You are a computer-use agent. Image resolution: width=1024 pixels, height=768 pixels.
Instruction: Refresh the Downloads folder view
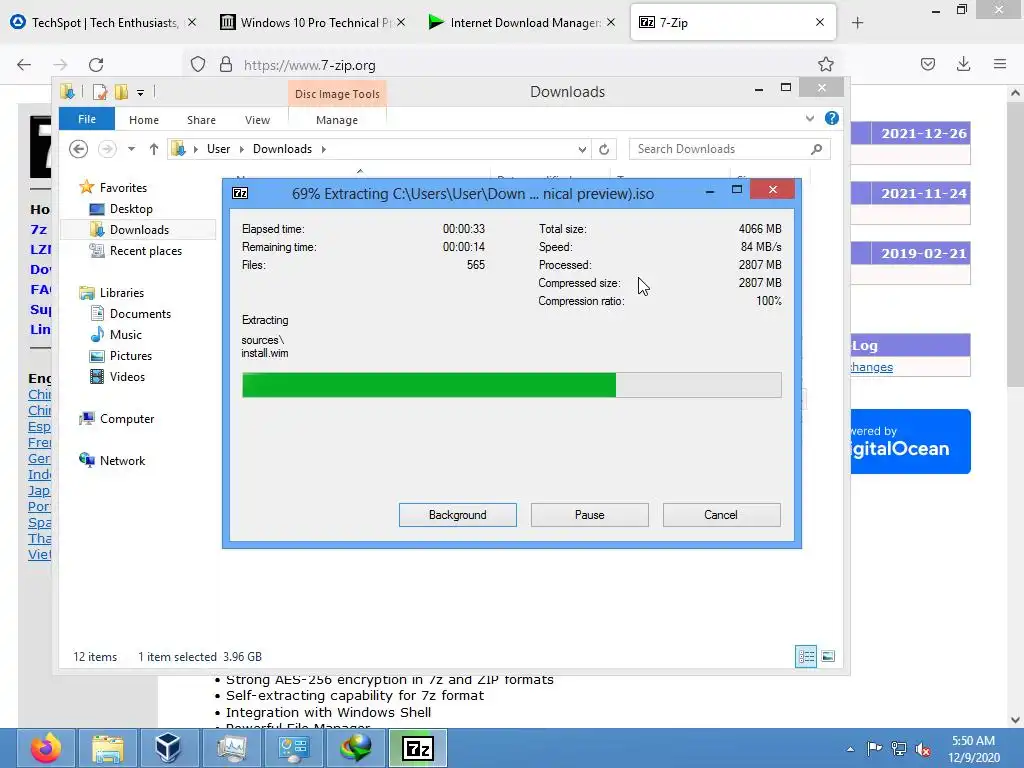click(604, 150)
